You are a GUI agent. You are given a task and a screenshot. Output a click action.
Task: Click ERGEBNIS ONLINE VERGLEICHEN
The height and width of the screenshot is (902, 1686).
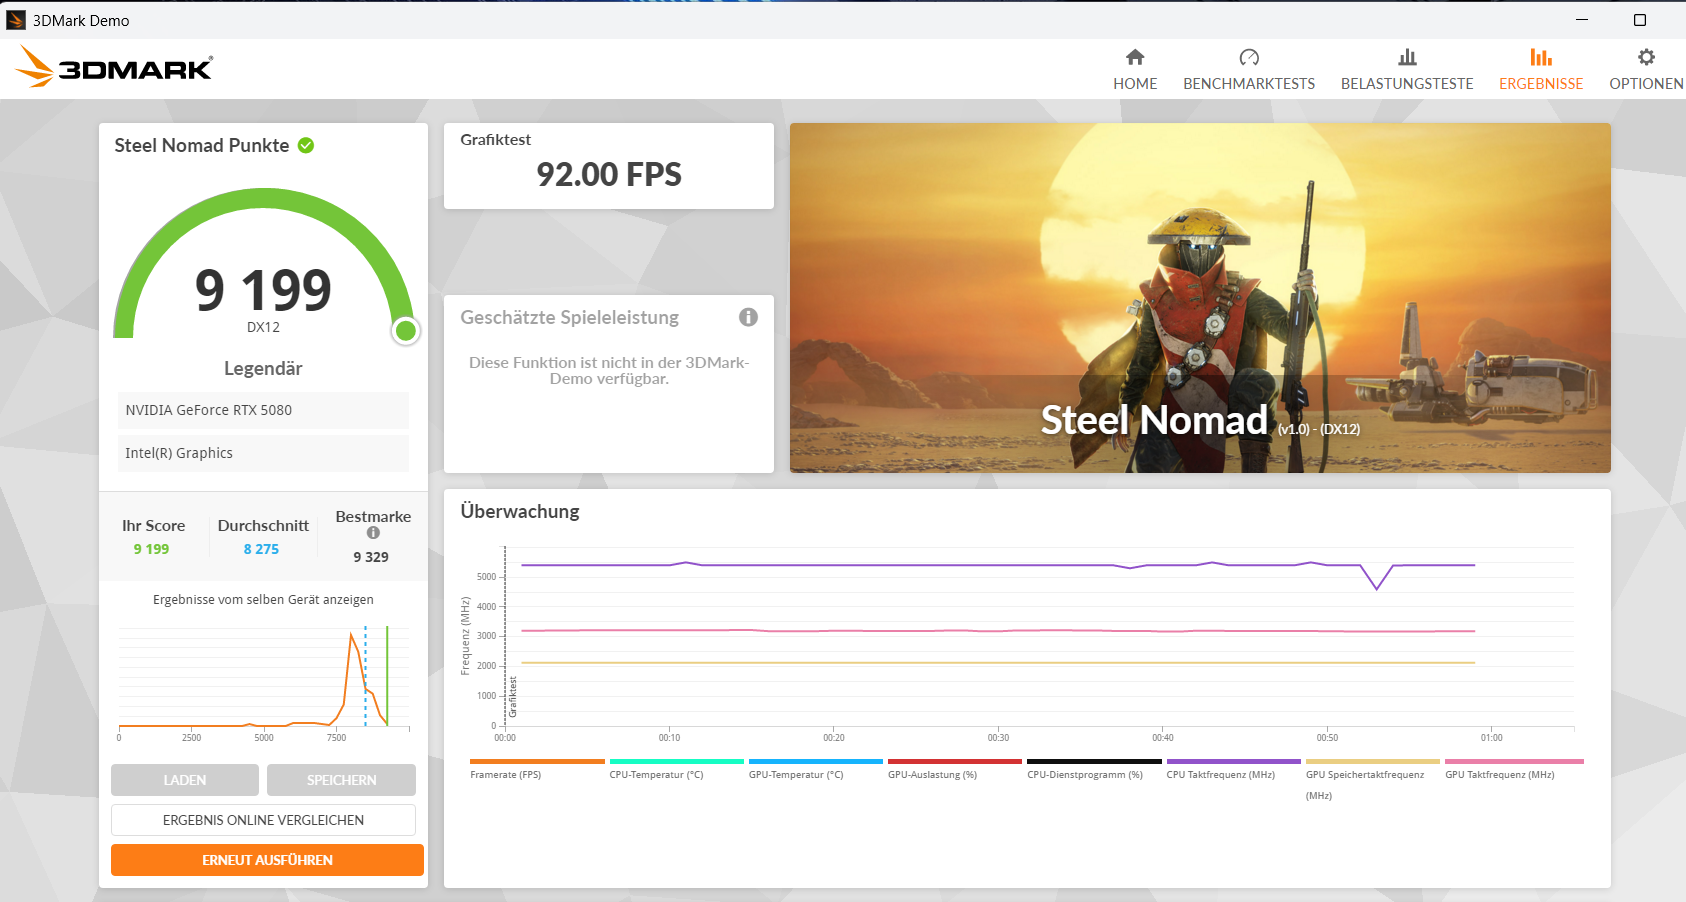263,819
